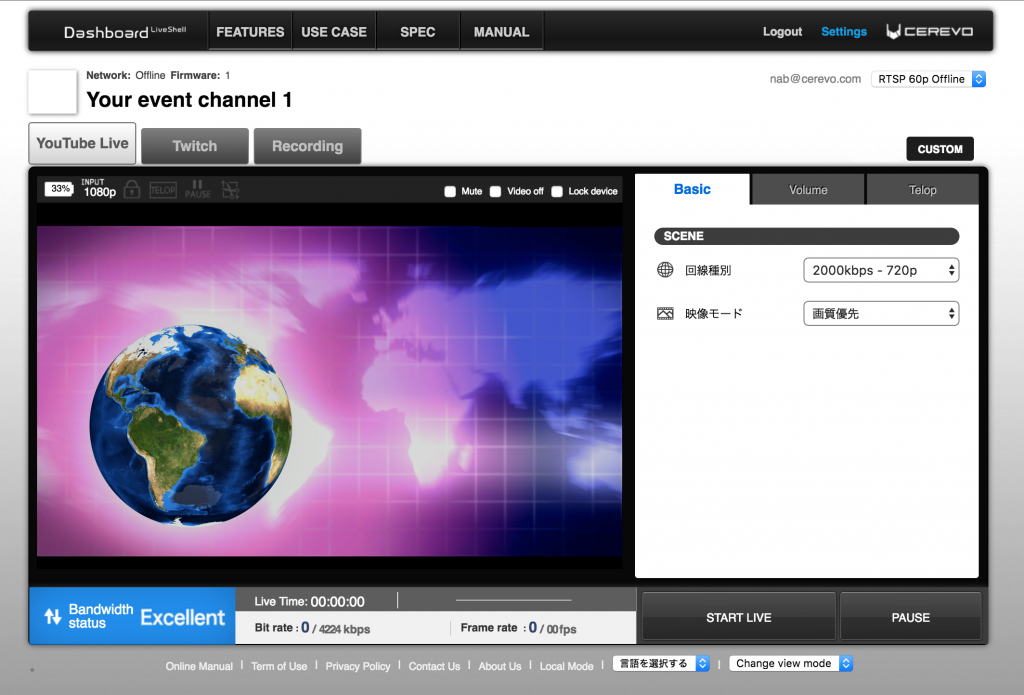1024x695 pixels.
Task: Expand the 画質優先 video mode dropdown
Action: pyautogui.click(x=881, y=314)
